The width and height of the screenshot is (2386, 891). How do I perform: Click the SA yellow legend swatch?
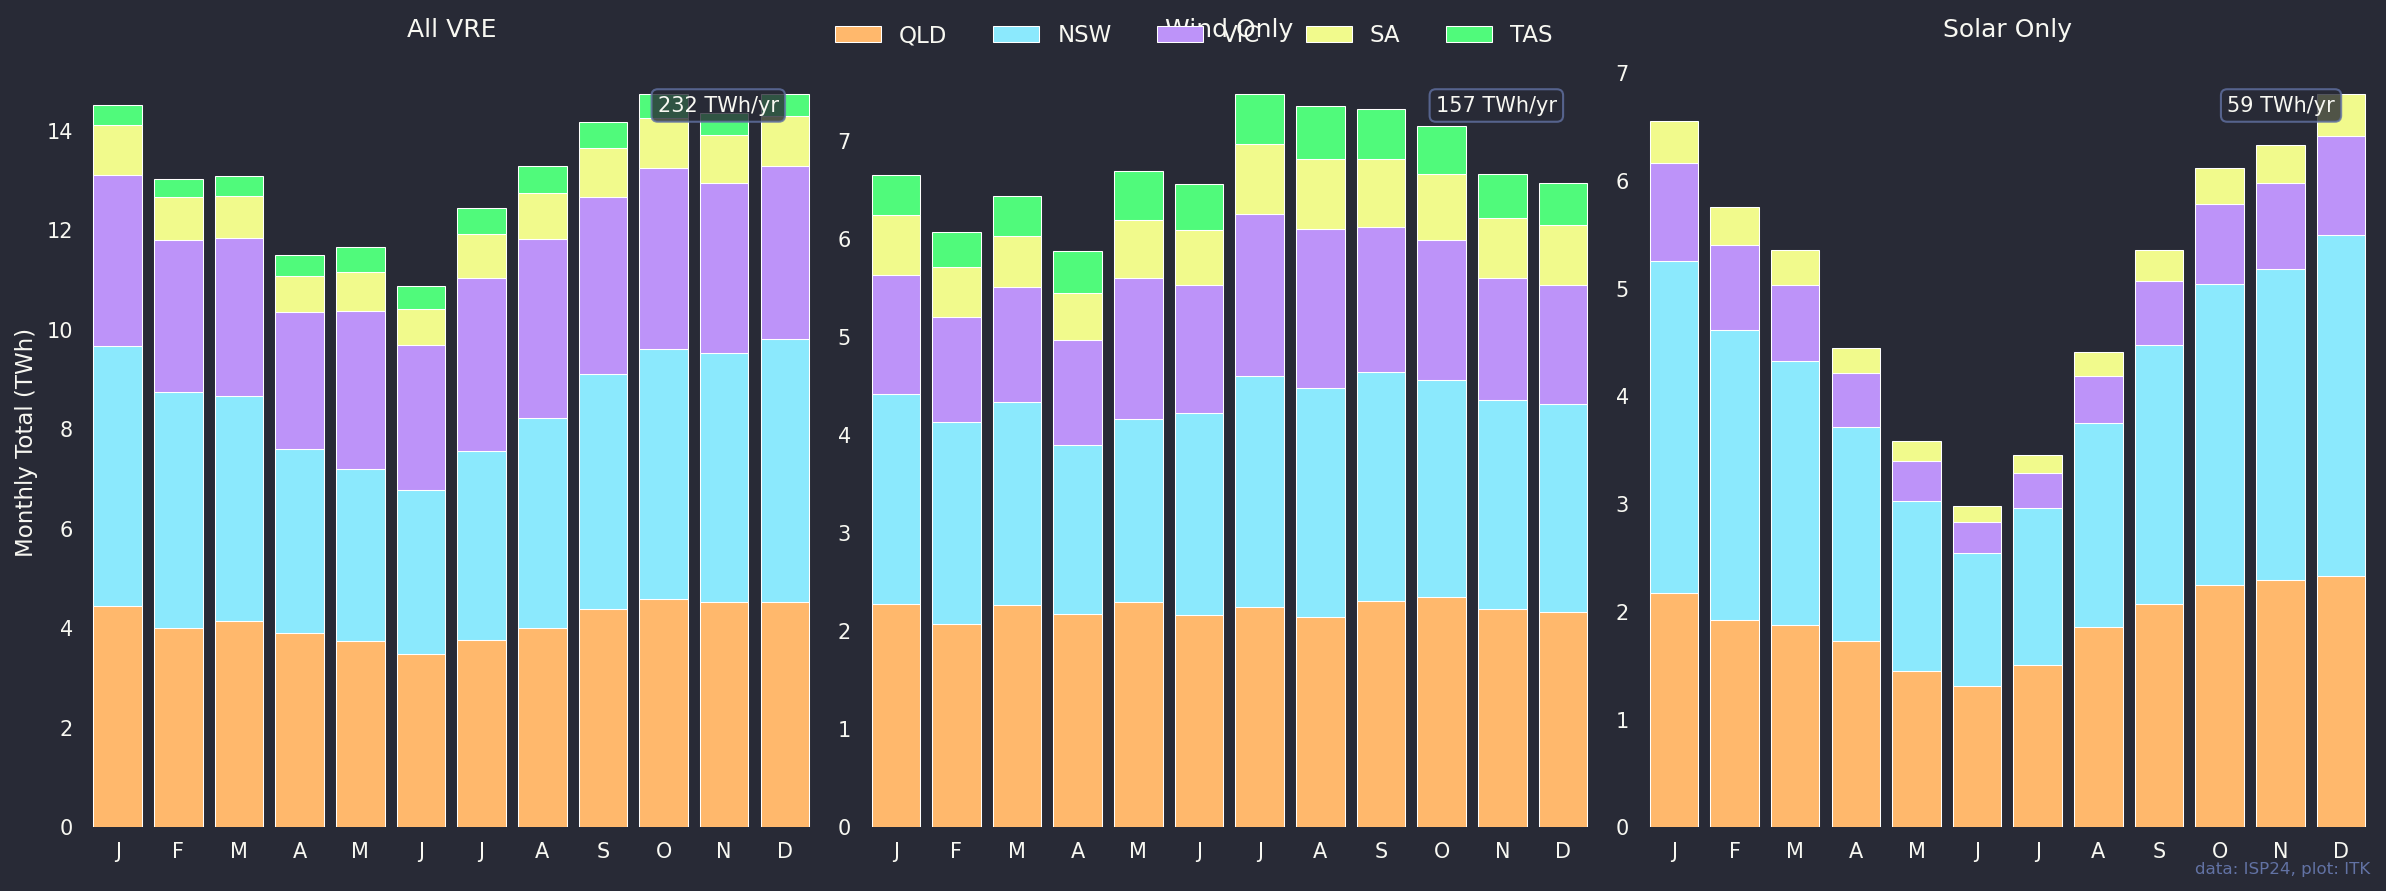coord(1329,35)
